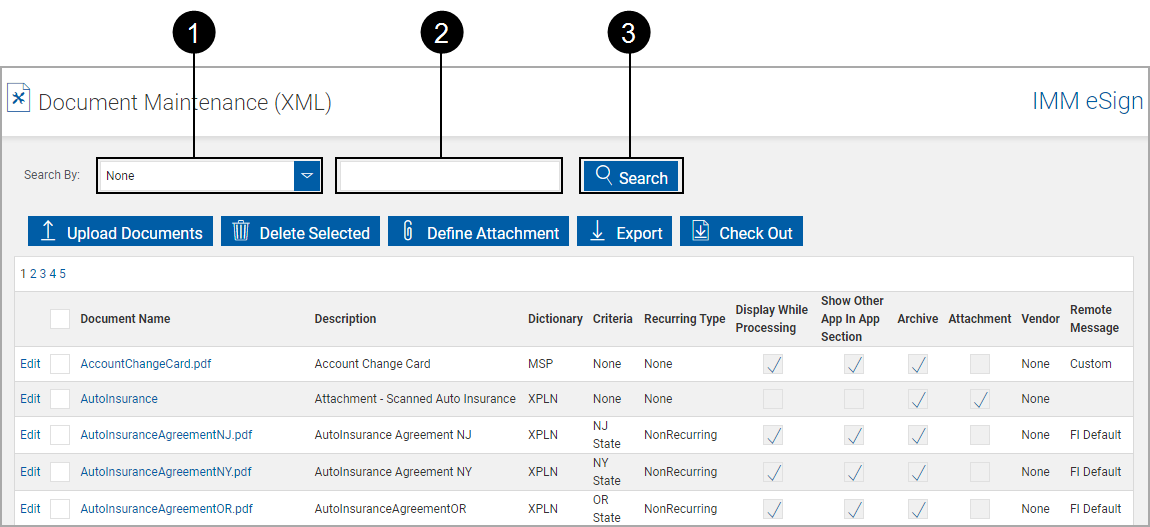This screenshot has width=1150, height=527.
Task: Edit the AutoInsuranceAgreementNY.pdf row
Action: point(30,471)
